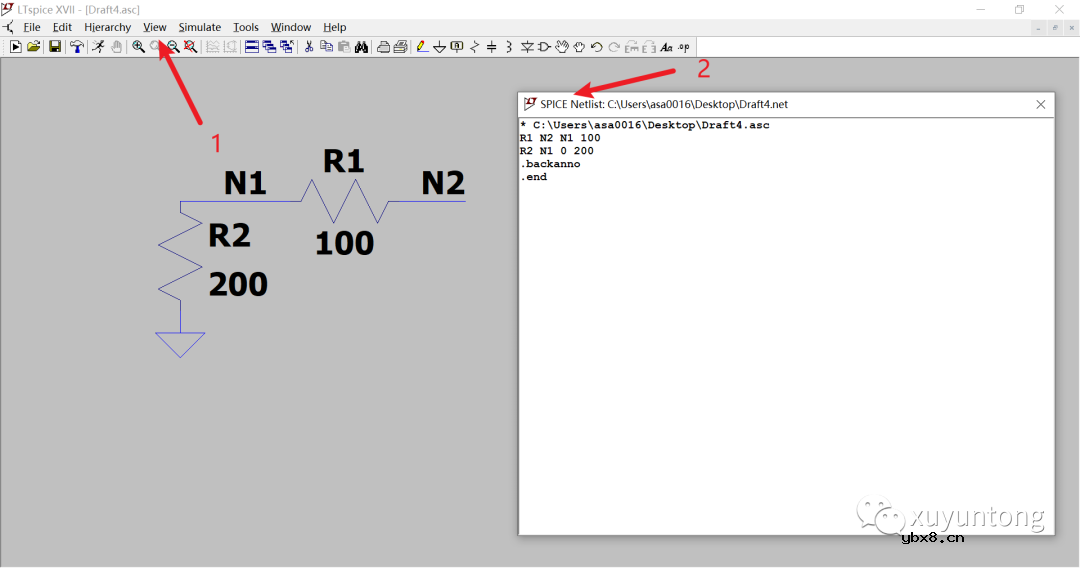Open the Tools menu
This screenshot has width=1080, height=568.
coord(246,27)
